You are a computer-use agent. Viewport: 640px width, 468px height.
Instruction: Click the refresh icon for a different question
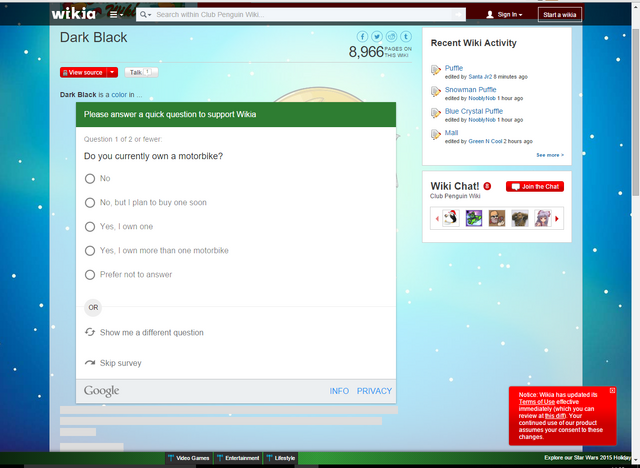pyautogui.click(x=90, y=333)
